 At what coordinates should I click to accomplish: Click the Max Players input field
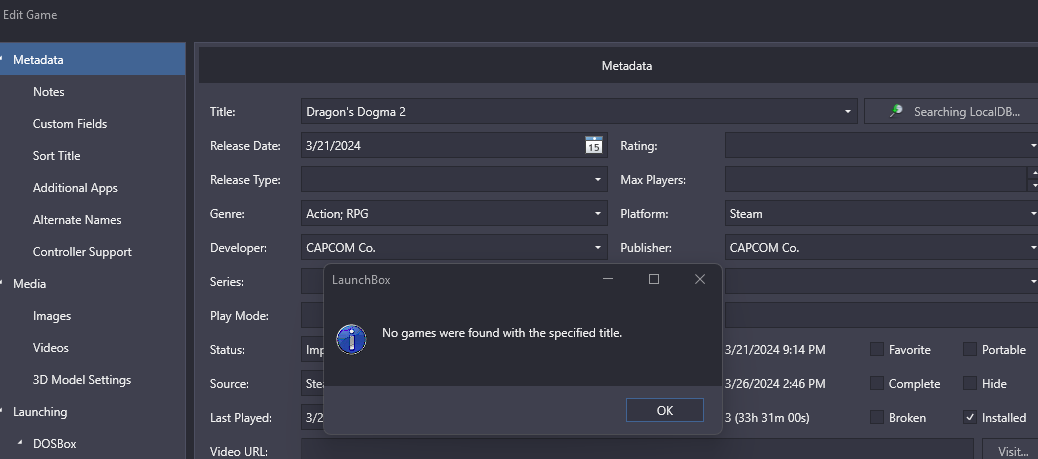875,179
